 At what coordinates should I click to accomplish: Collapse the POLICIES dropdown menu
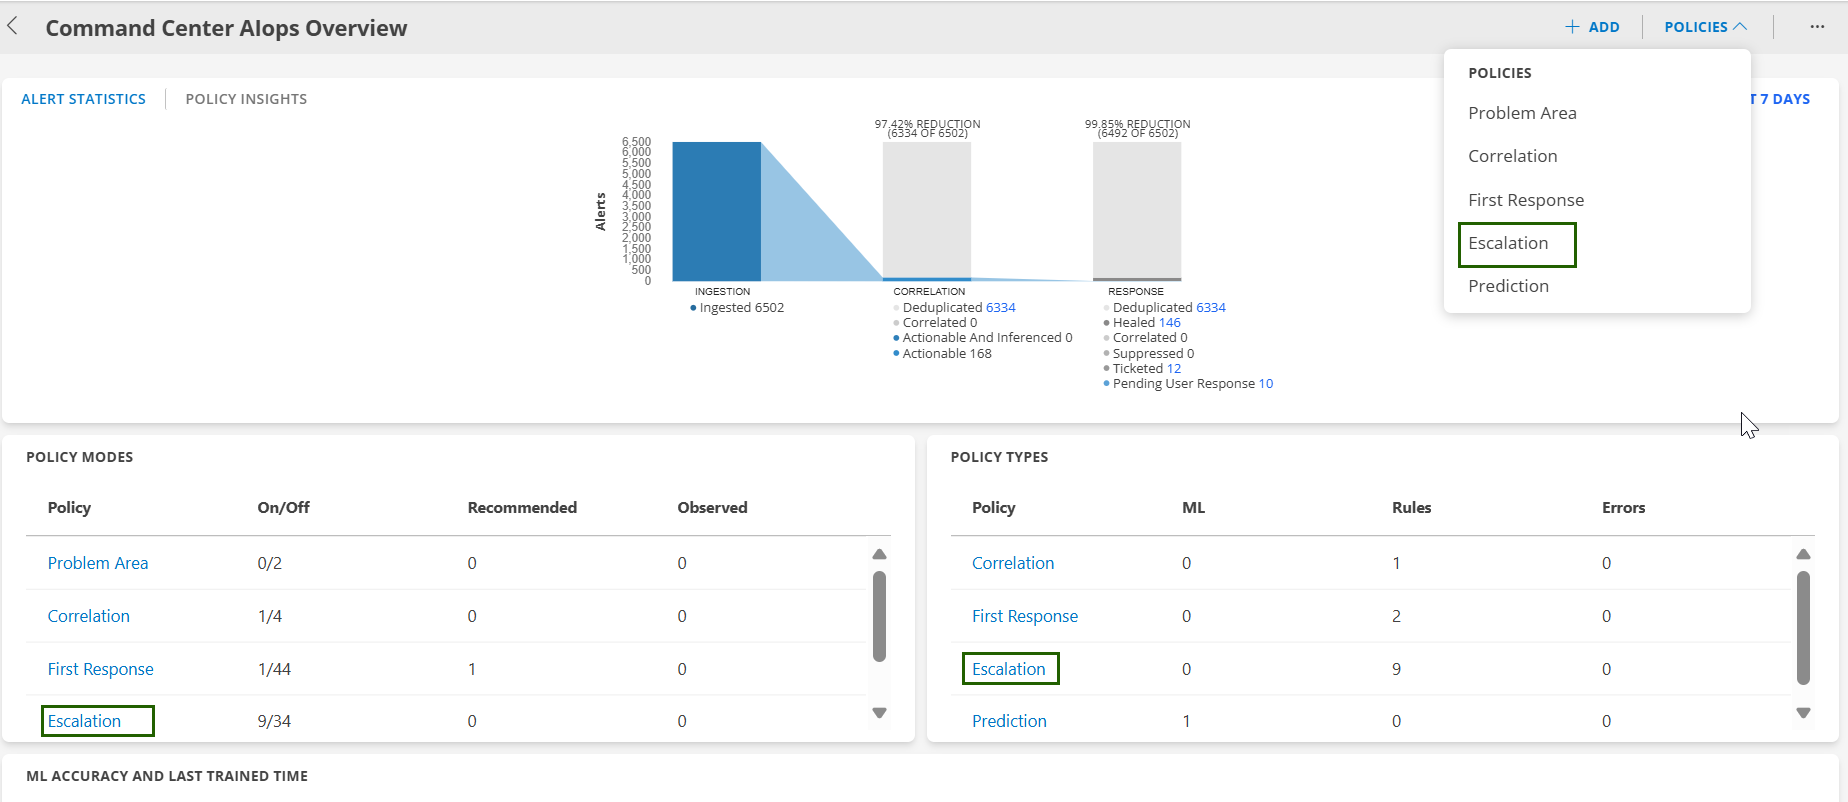tap(1705, 27)
